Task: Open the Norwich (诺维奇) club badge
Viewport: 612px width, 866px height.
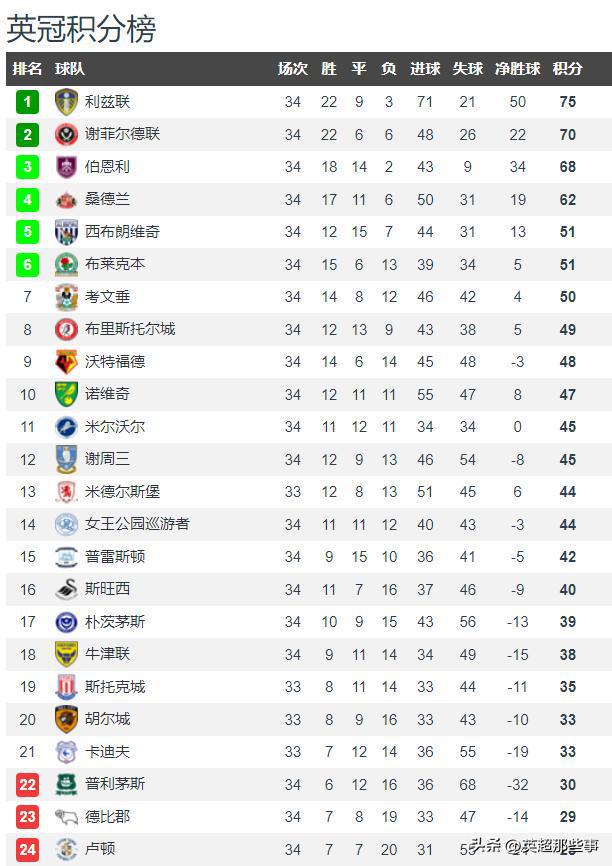Action: 66,394
